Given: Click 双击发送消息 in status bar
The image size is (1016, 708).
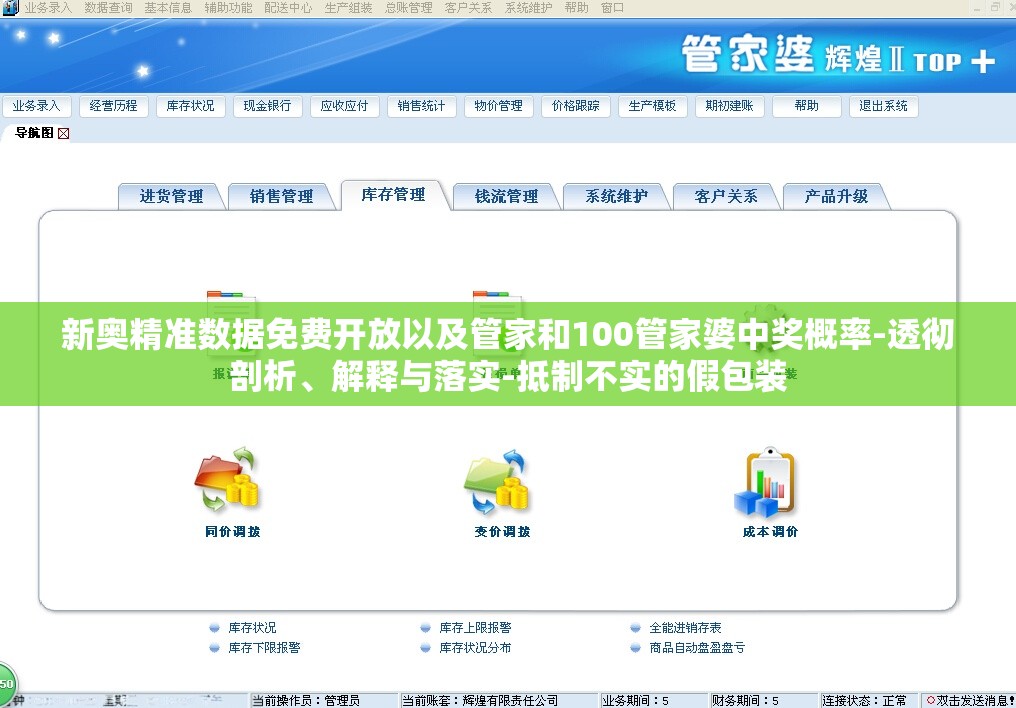Looking at the screenshot, I should point(970,701).
